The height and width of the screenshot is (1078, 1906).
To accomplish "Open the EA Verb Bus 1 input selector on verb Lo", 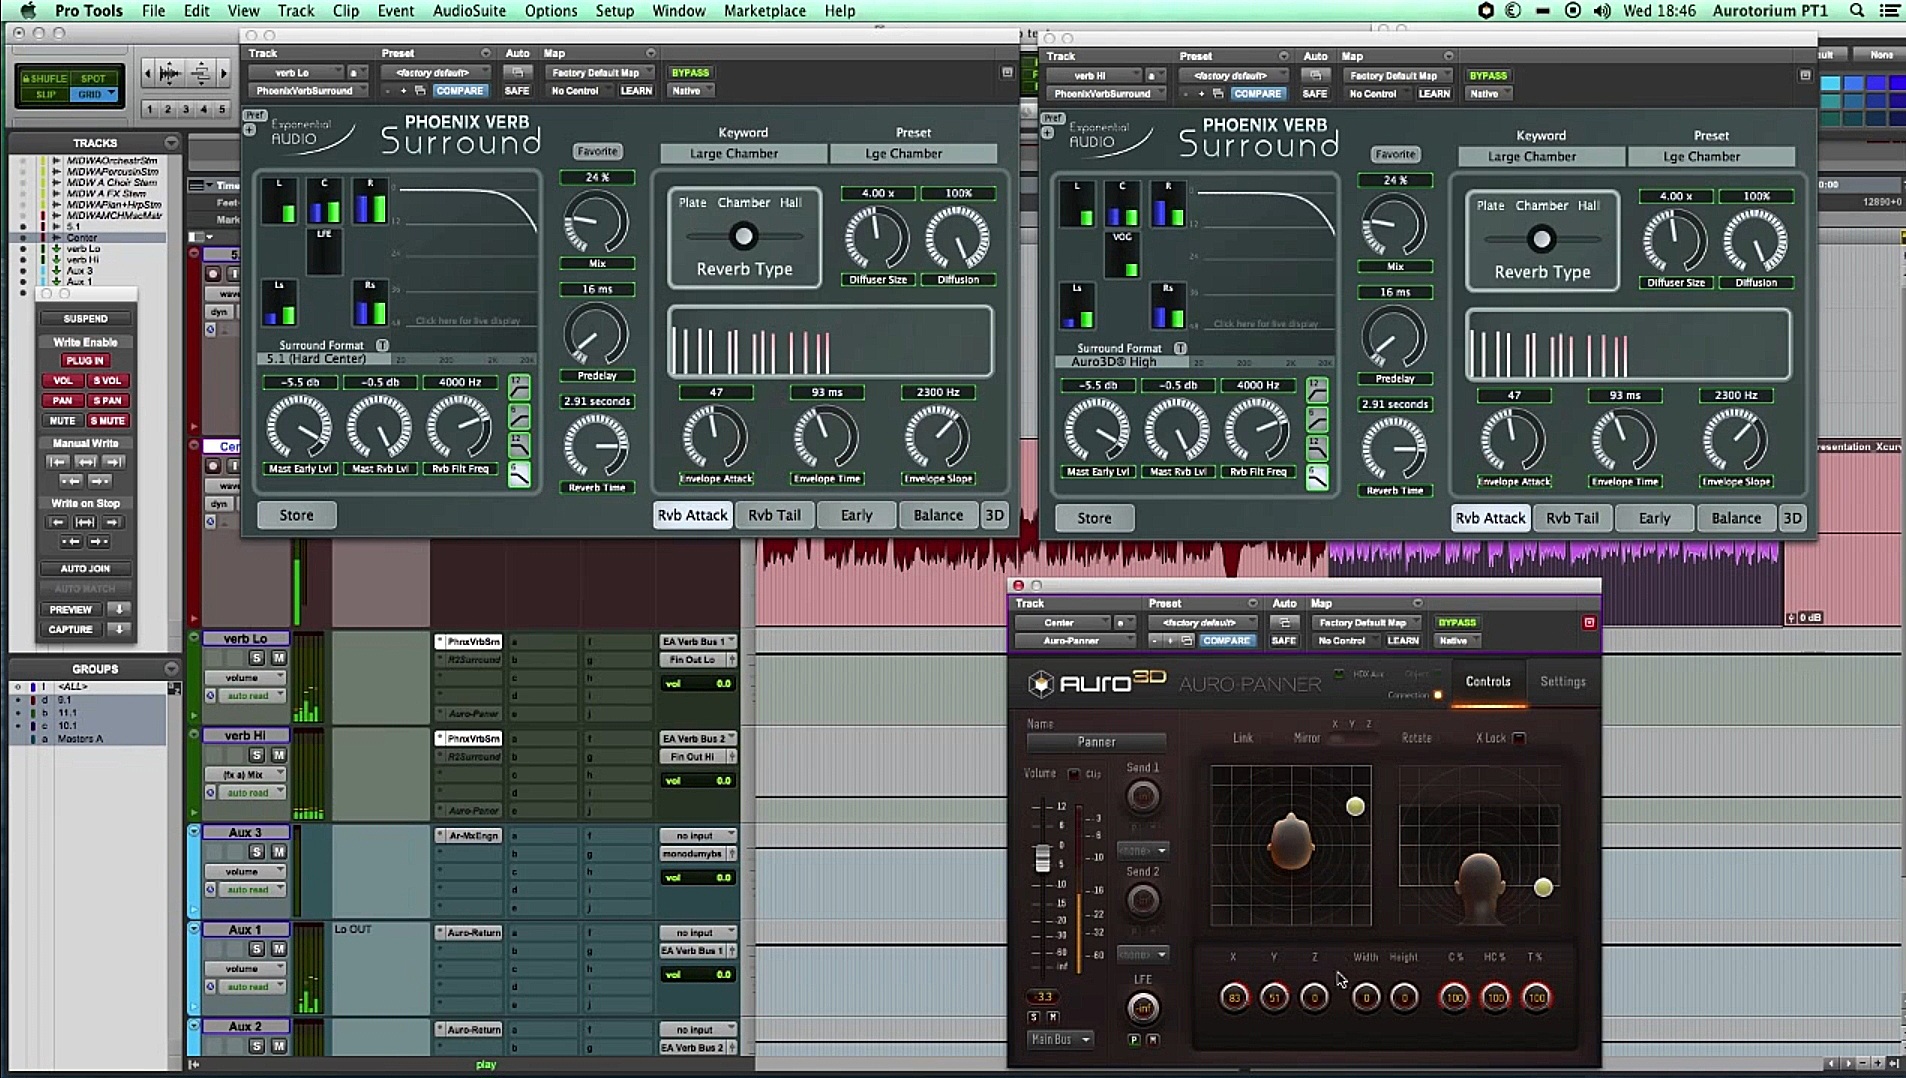I will tap(697, 641).
